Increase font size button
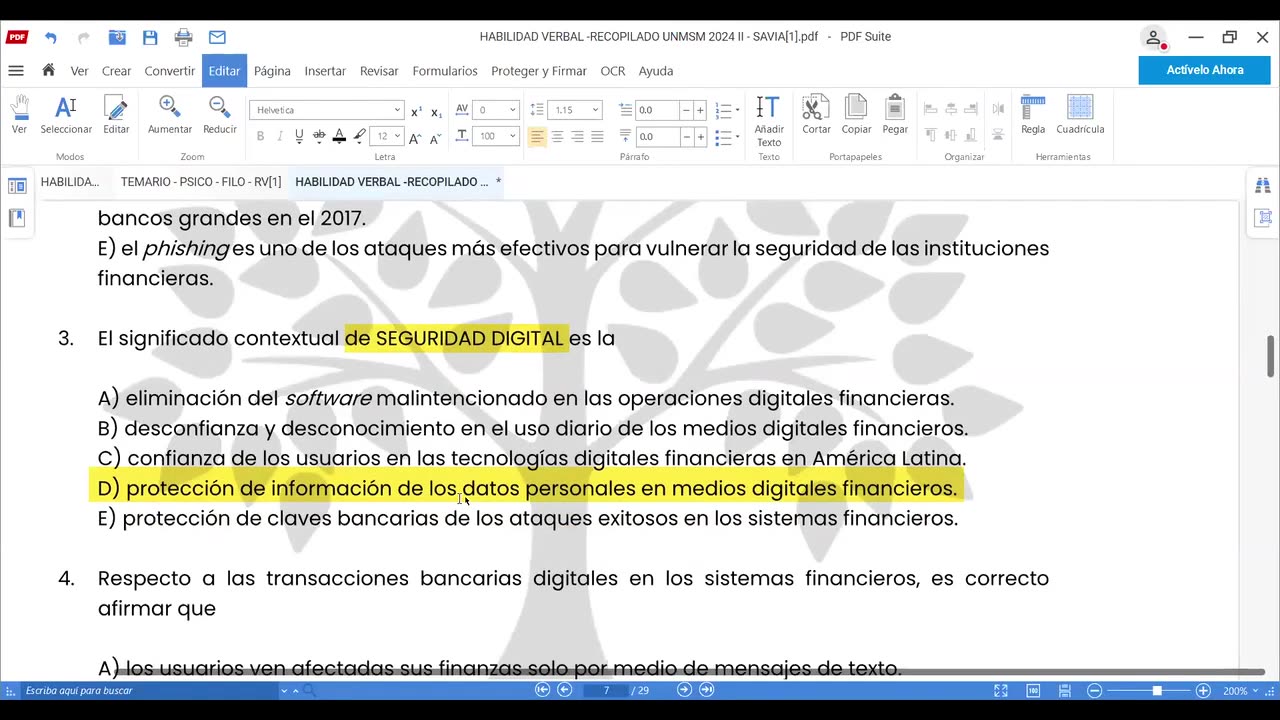The image size is (1280, 720). pos(417,137)
